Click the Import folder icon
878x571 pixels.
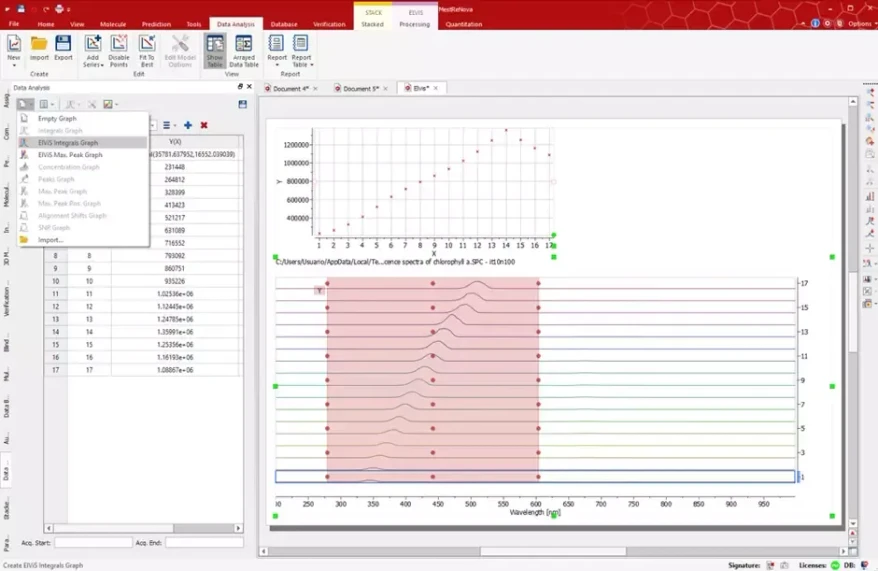click(39, 44)
